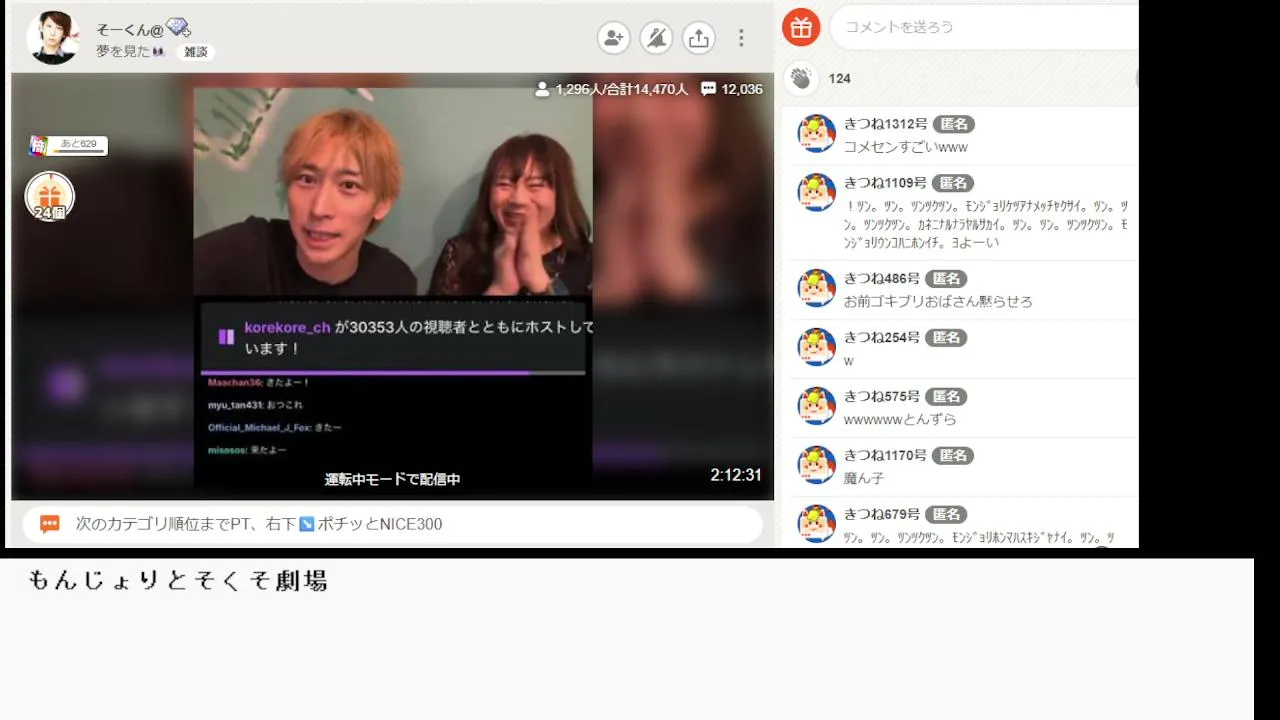This screenshot has width=1280, height=720.
Task: Open きつね486号 user avatar
Action: pyautogui.click(x=816, y=287)
